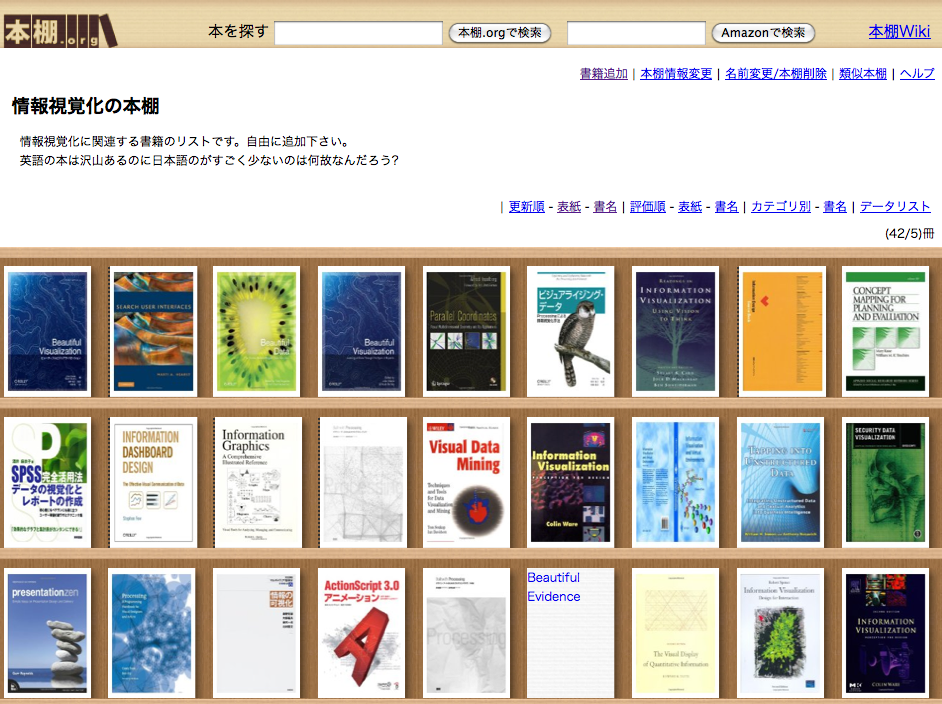Open the データリスト link
Viewport: 942px width, 704px height.
coord(895,207)
